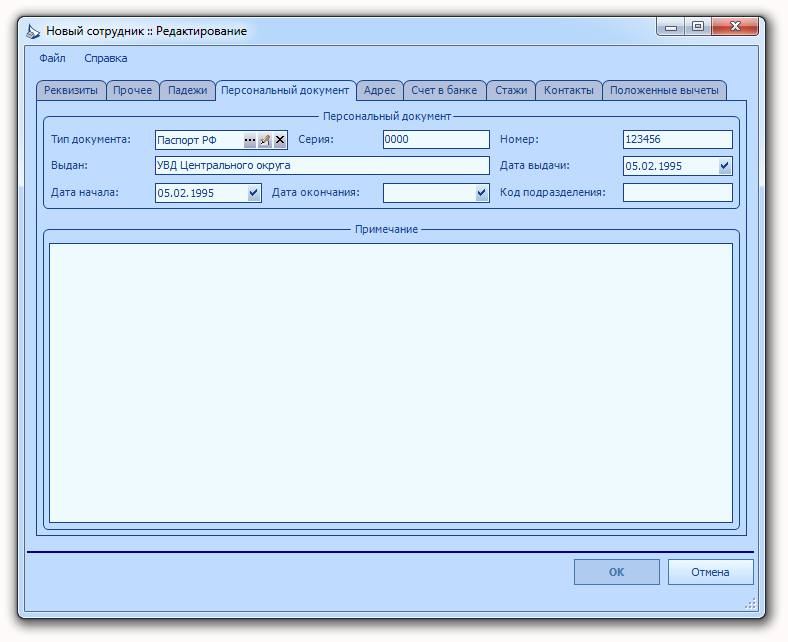Open the Положенные вычеты tab

664,90
